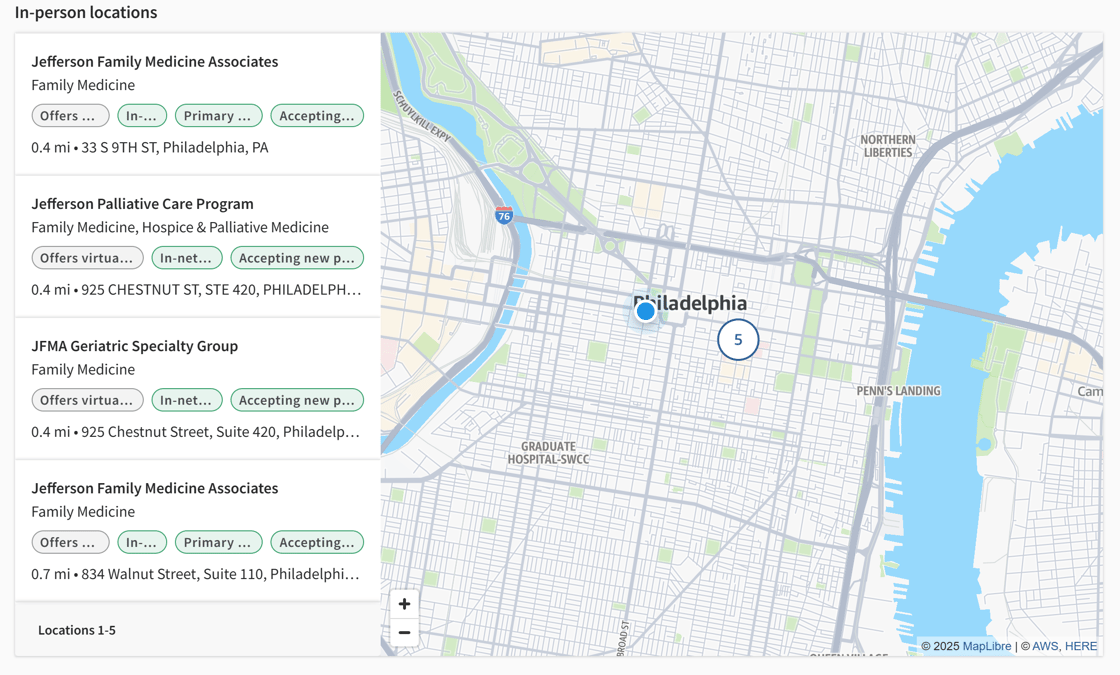Click 'In-net...' tag on Palliative Care card

[187, 258]
